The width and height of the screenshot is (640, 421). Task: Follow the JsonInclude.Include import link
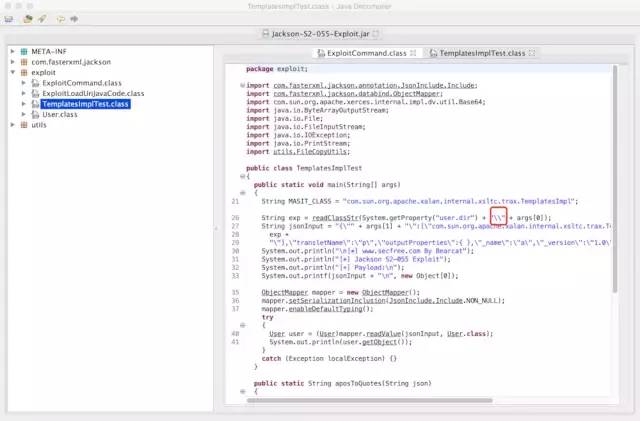tap(375, 85)
